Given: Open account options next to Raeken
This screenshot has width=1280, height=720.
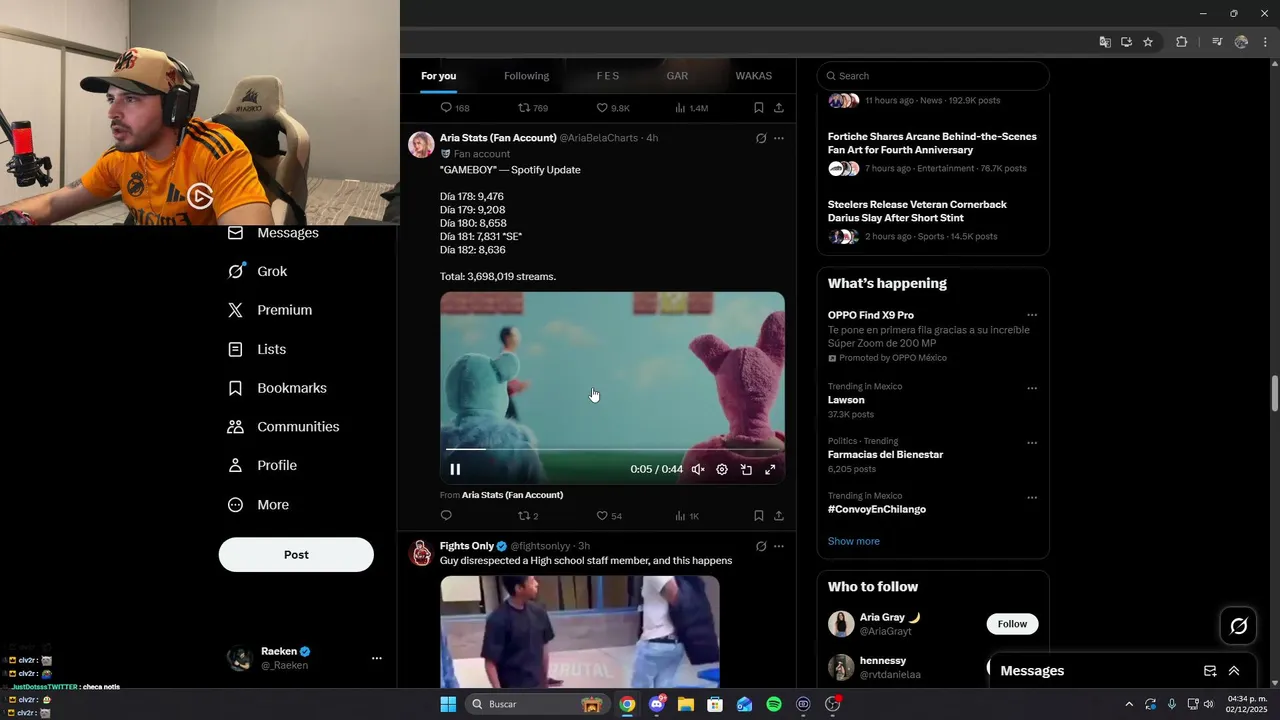Looking at the screenshot, I should (x=377, y=658).
